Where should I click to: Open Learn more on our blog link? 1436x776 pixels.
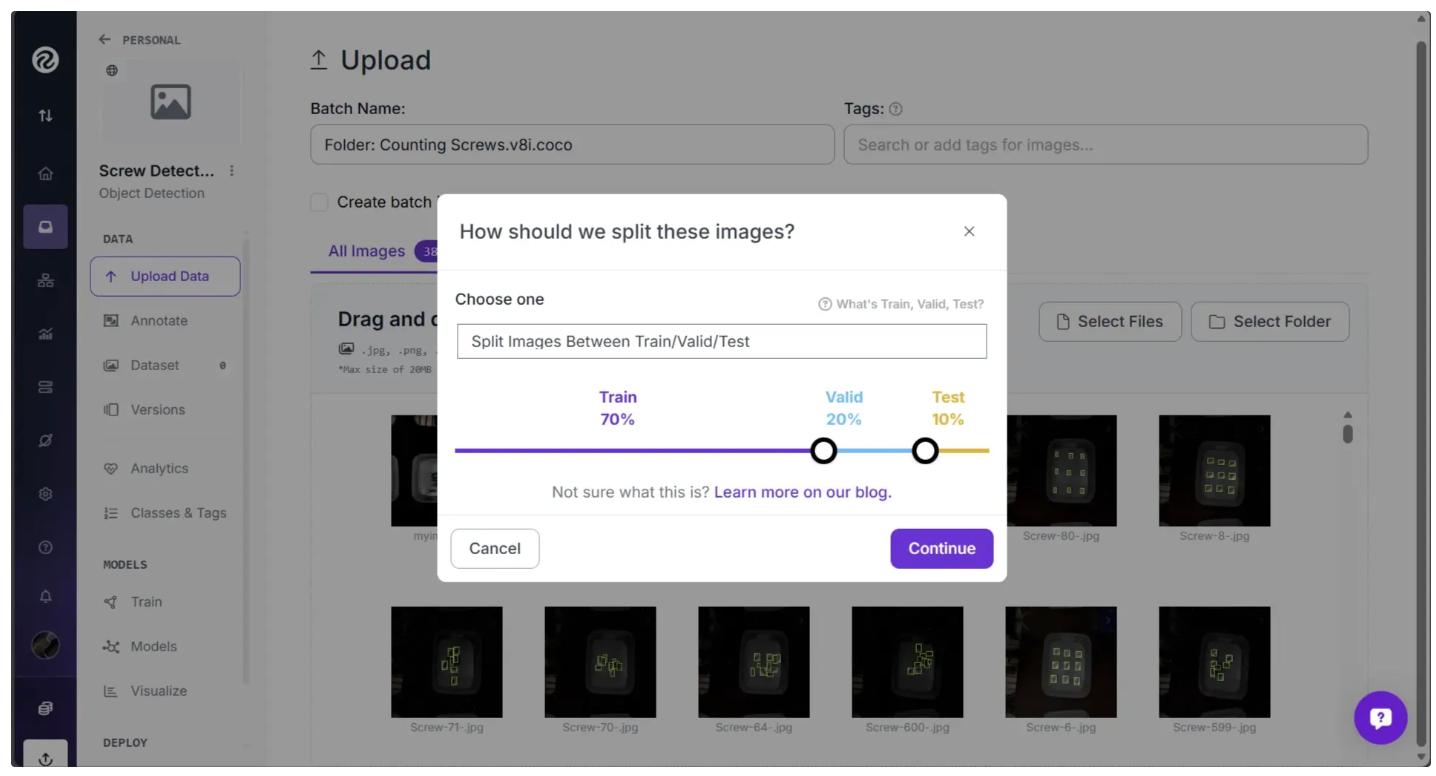click(802, 492)
